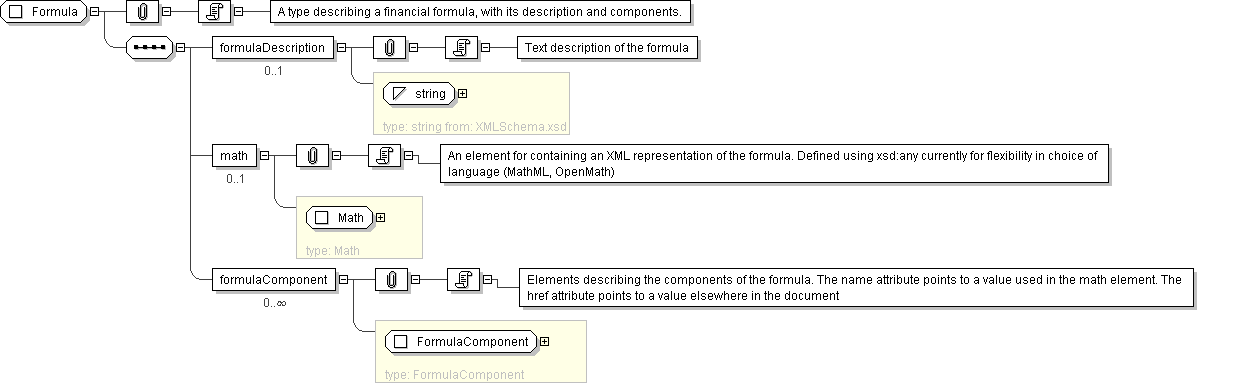
Task: Click the paperclip icon beside formulaDescription
Action: (388, 47)
